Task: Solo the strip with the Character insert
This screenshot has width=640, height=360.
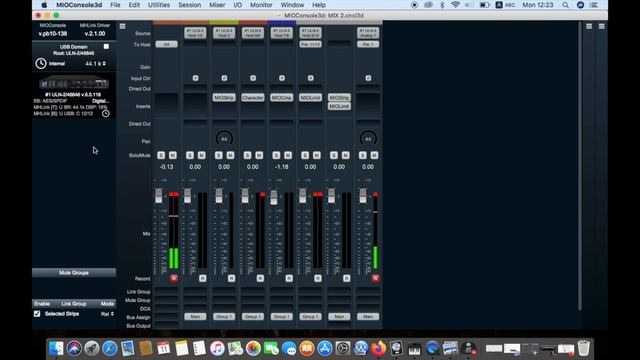Action: pyautogui.click(x=247, y=156)
